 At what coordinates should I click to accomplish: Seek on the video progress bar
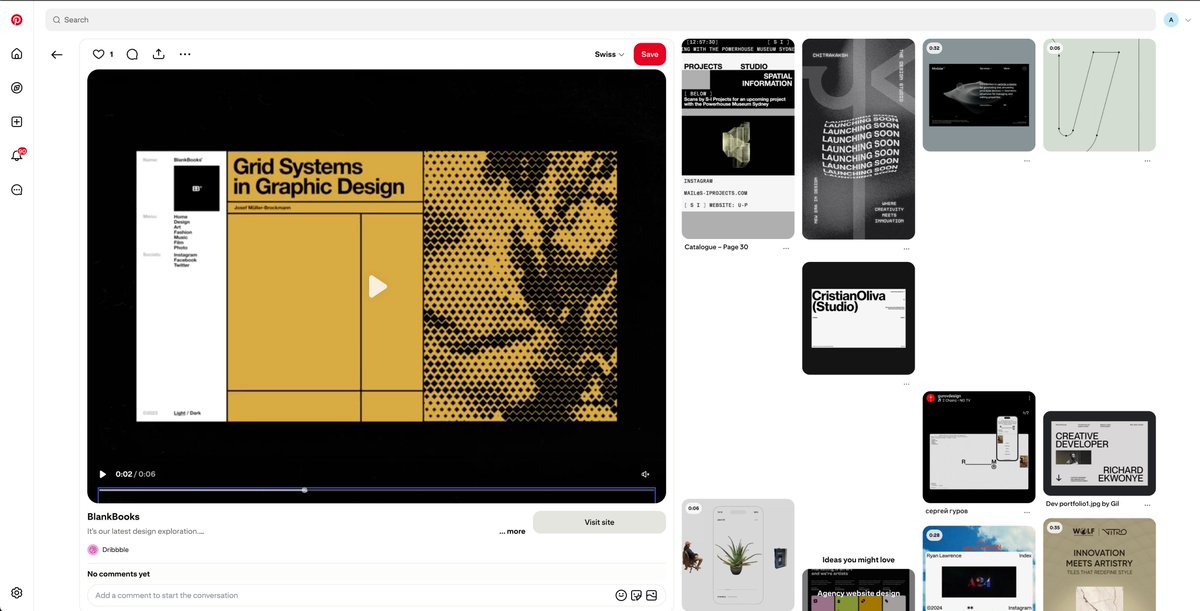(x=376, y=490)
